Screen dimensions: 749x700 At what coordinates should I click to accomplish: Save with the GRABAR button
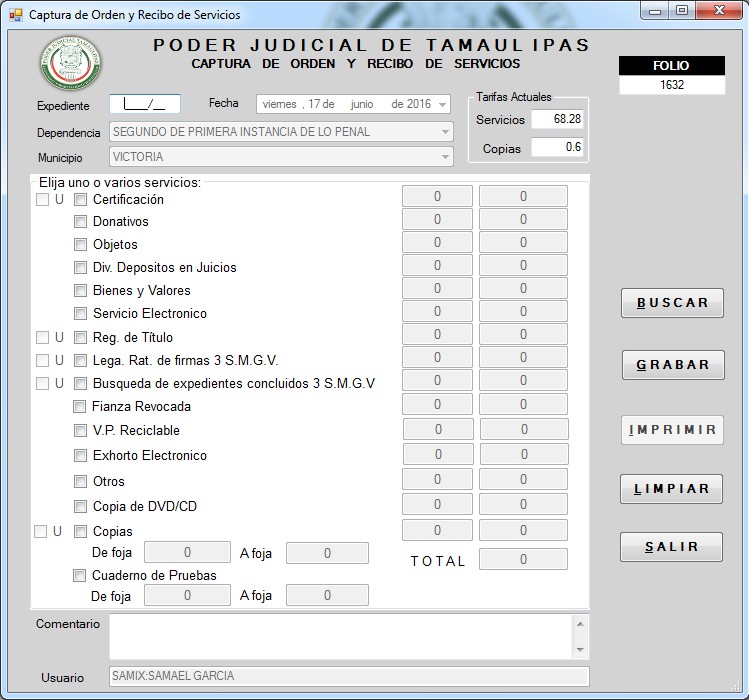[x=673, y=365]
